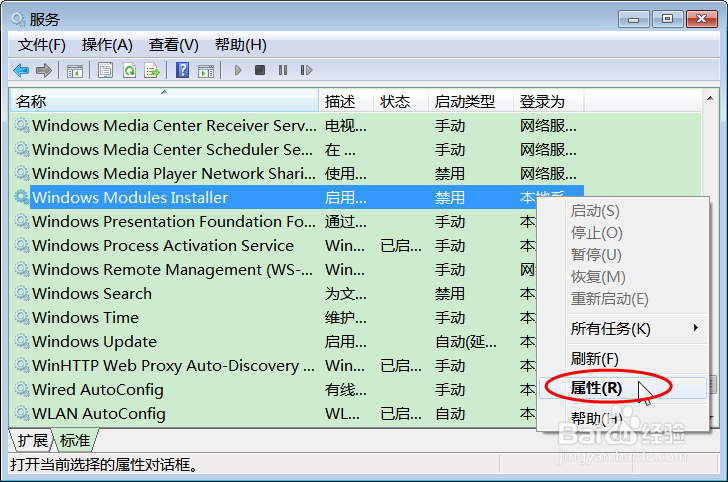Image resolution: width=728 pixels, height=482 pixels.
Task: Click gear icon beside Windows Time
Action: (21, 317)
